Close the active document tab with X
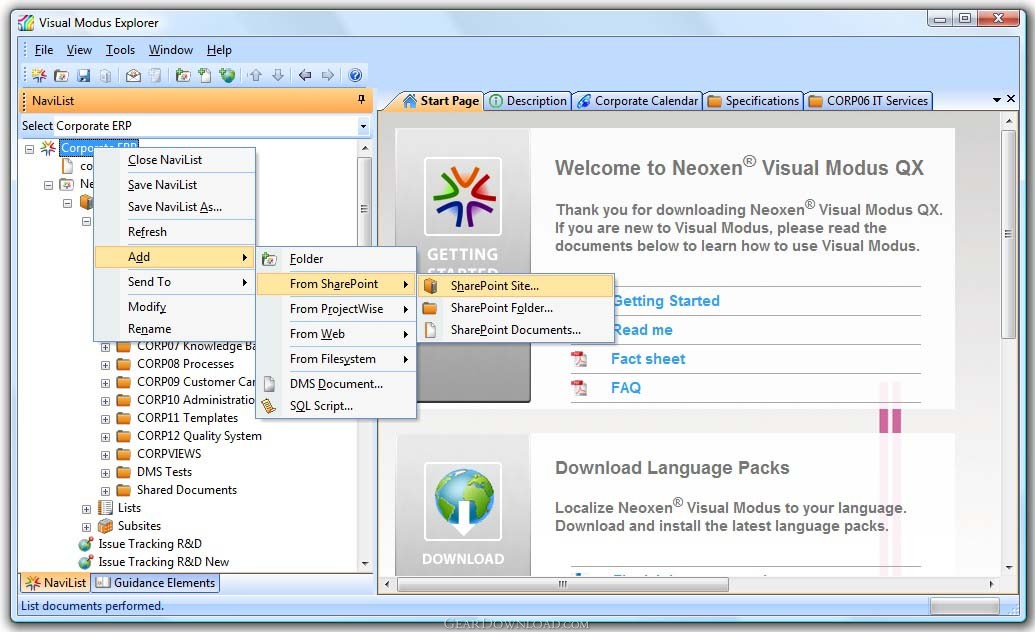The image size is (1035, 632). tap(1011, 99)
